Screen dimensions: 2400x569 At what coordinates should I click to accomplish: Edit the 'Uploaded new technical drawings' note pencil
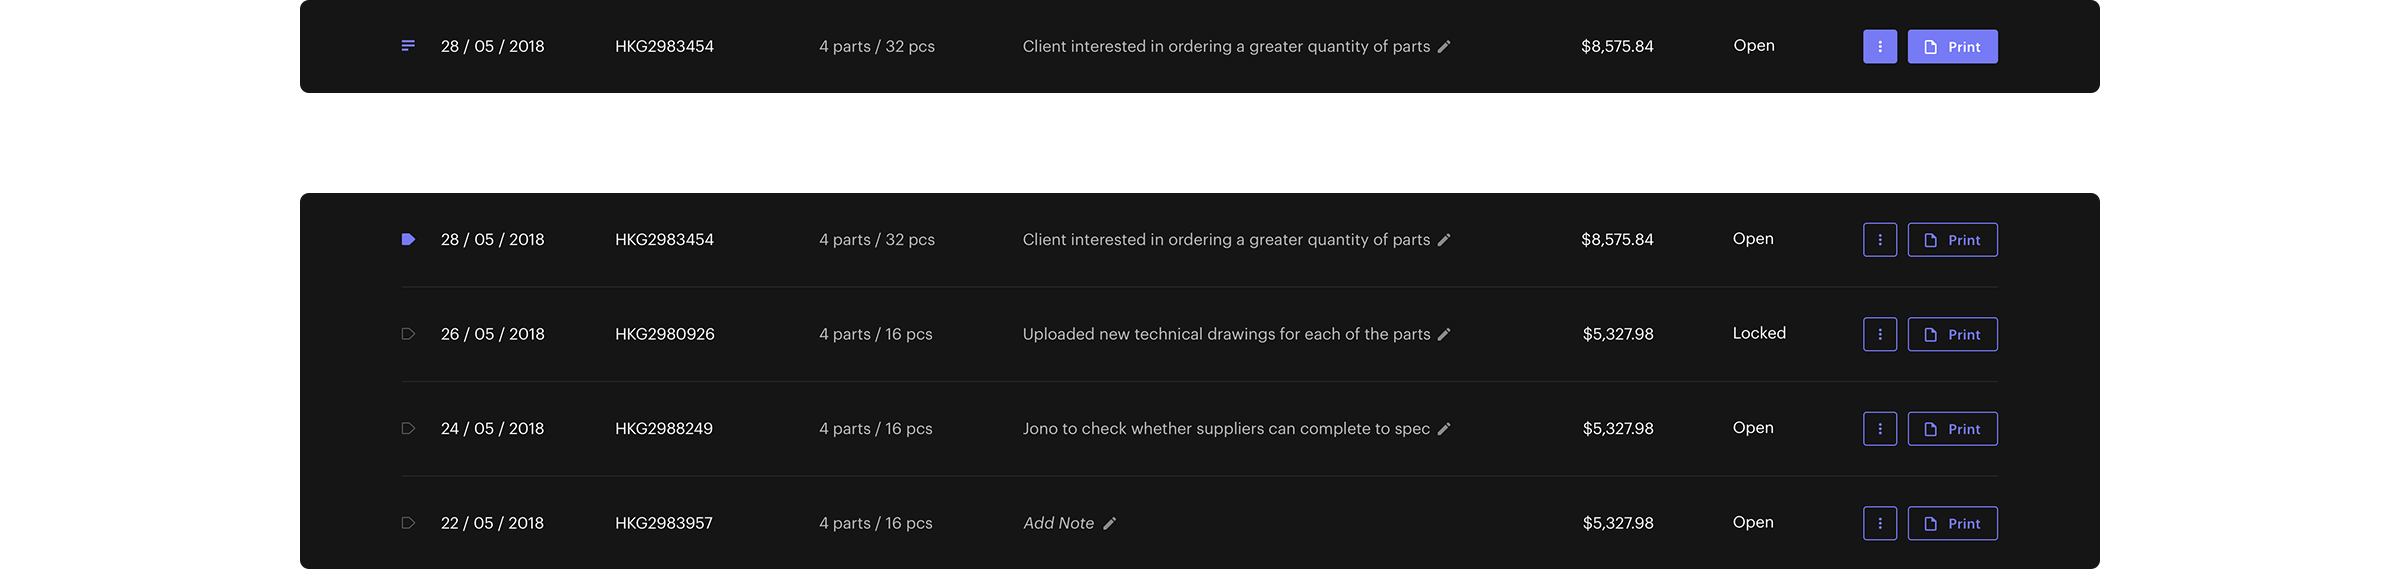(x=1444, y=335)
